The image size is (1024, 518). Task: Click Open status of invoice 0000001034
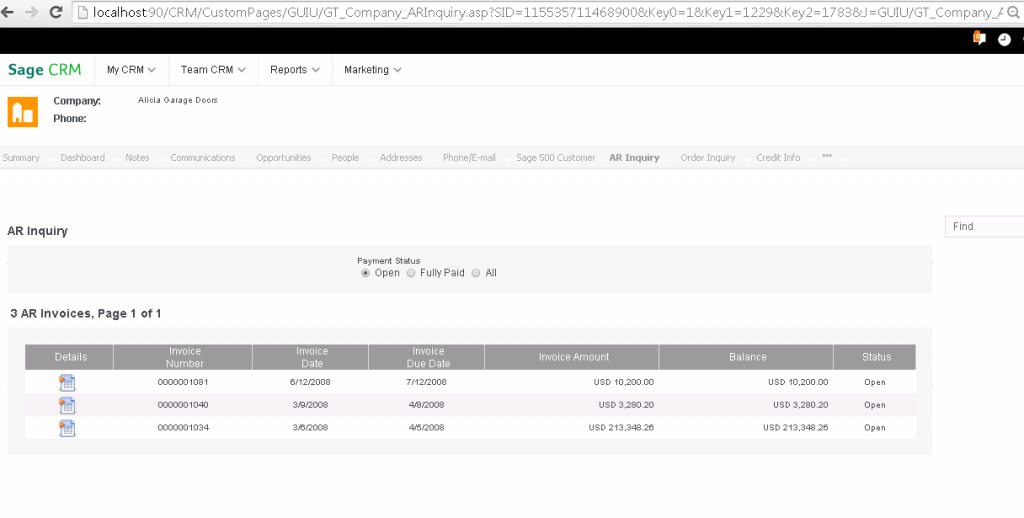874,428
